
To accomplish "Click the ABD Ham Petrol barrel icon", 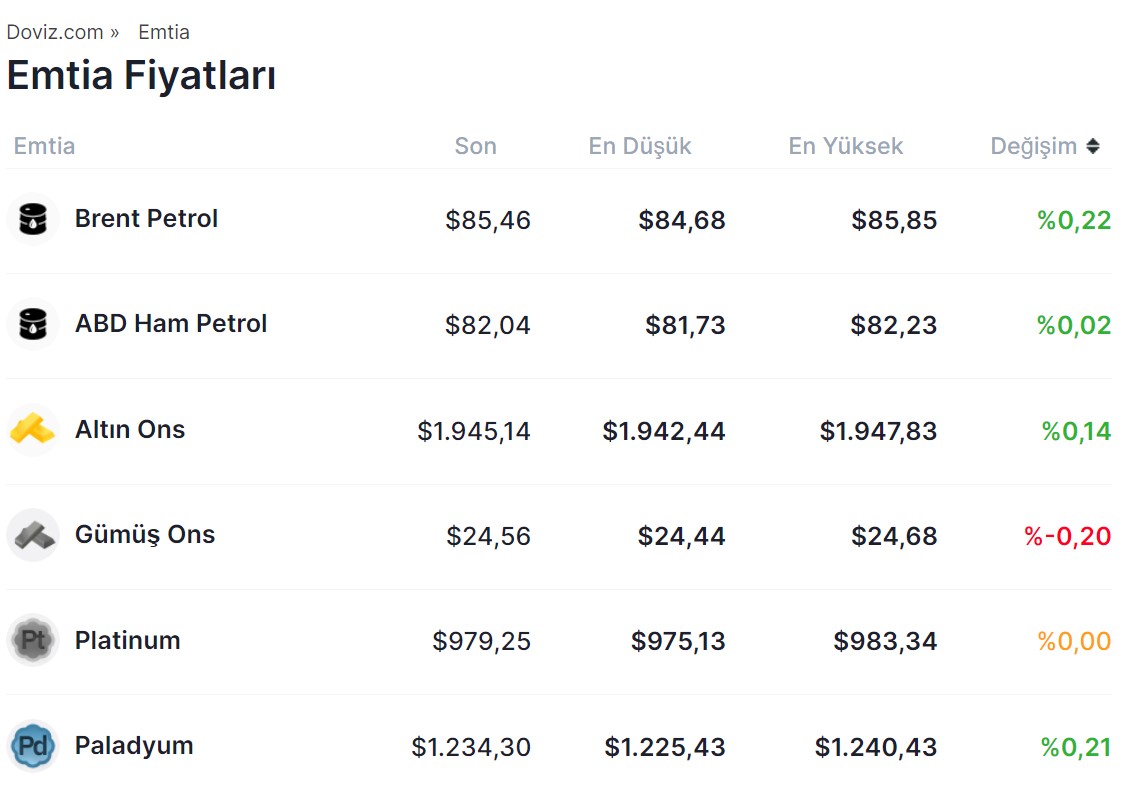I will coord(33,324).
